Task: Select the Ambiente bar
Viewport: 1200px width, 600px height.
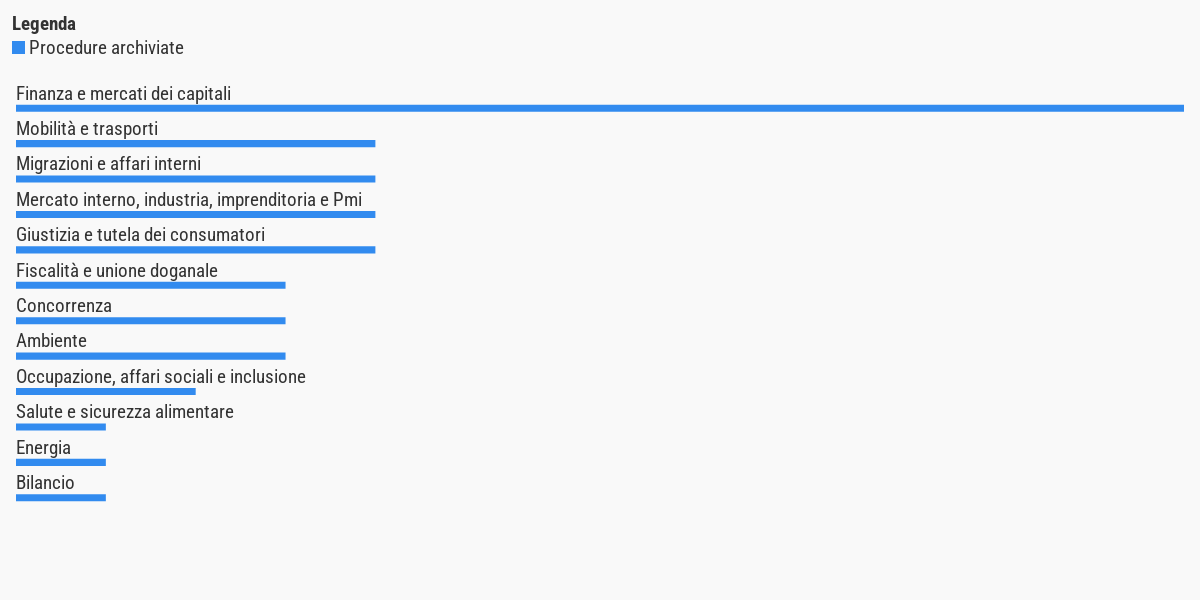Action: click(x=150, y=356)
